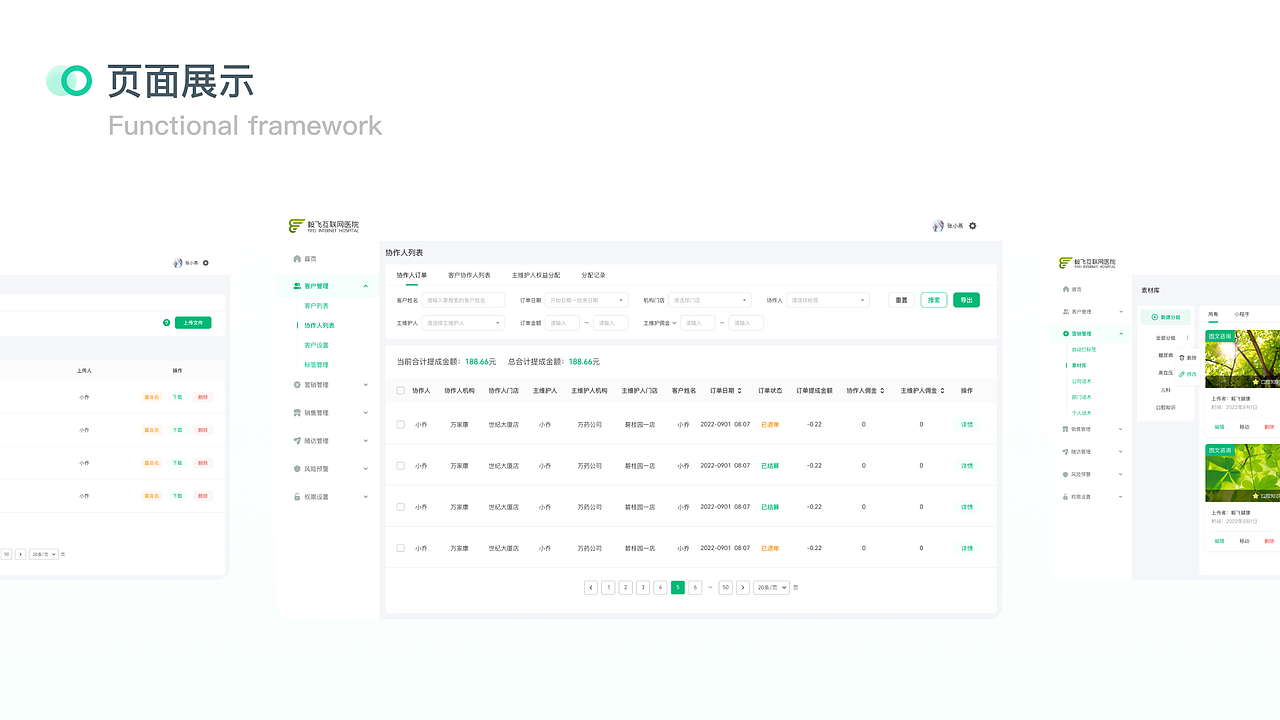Open 20条/页 page size dropdown in center window

771,588
